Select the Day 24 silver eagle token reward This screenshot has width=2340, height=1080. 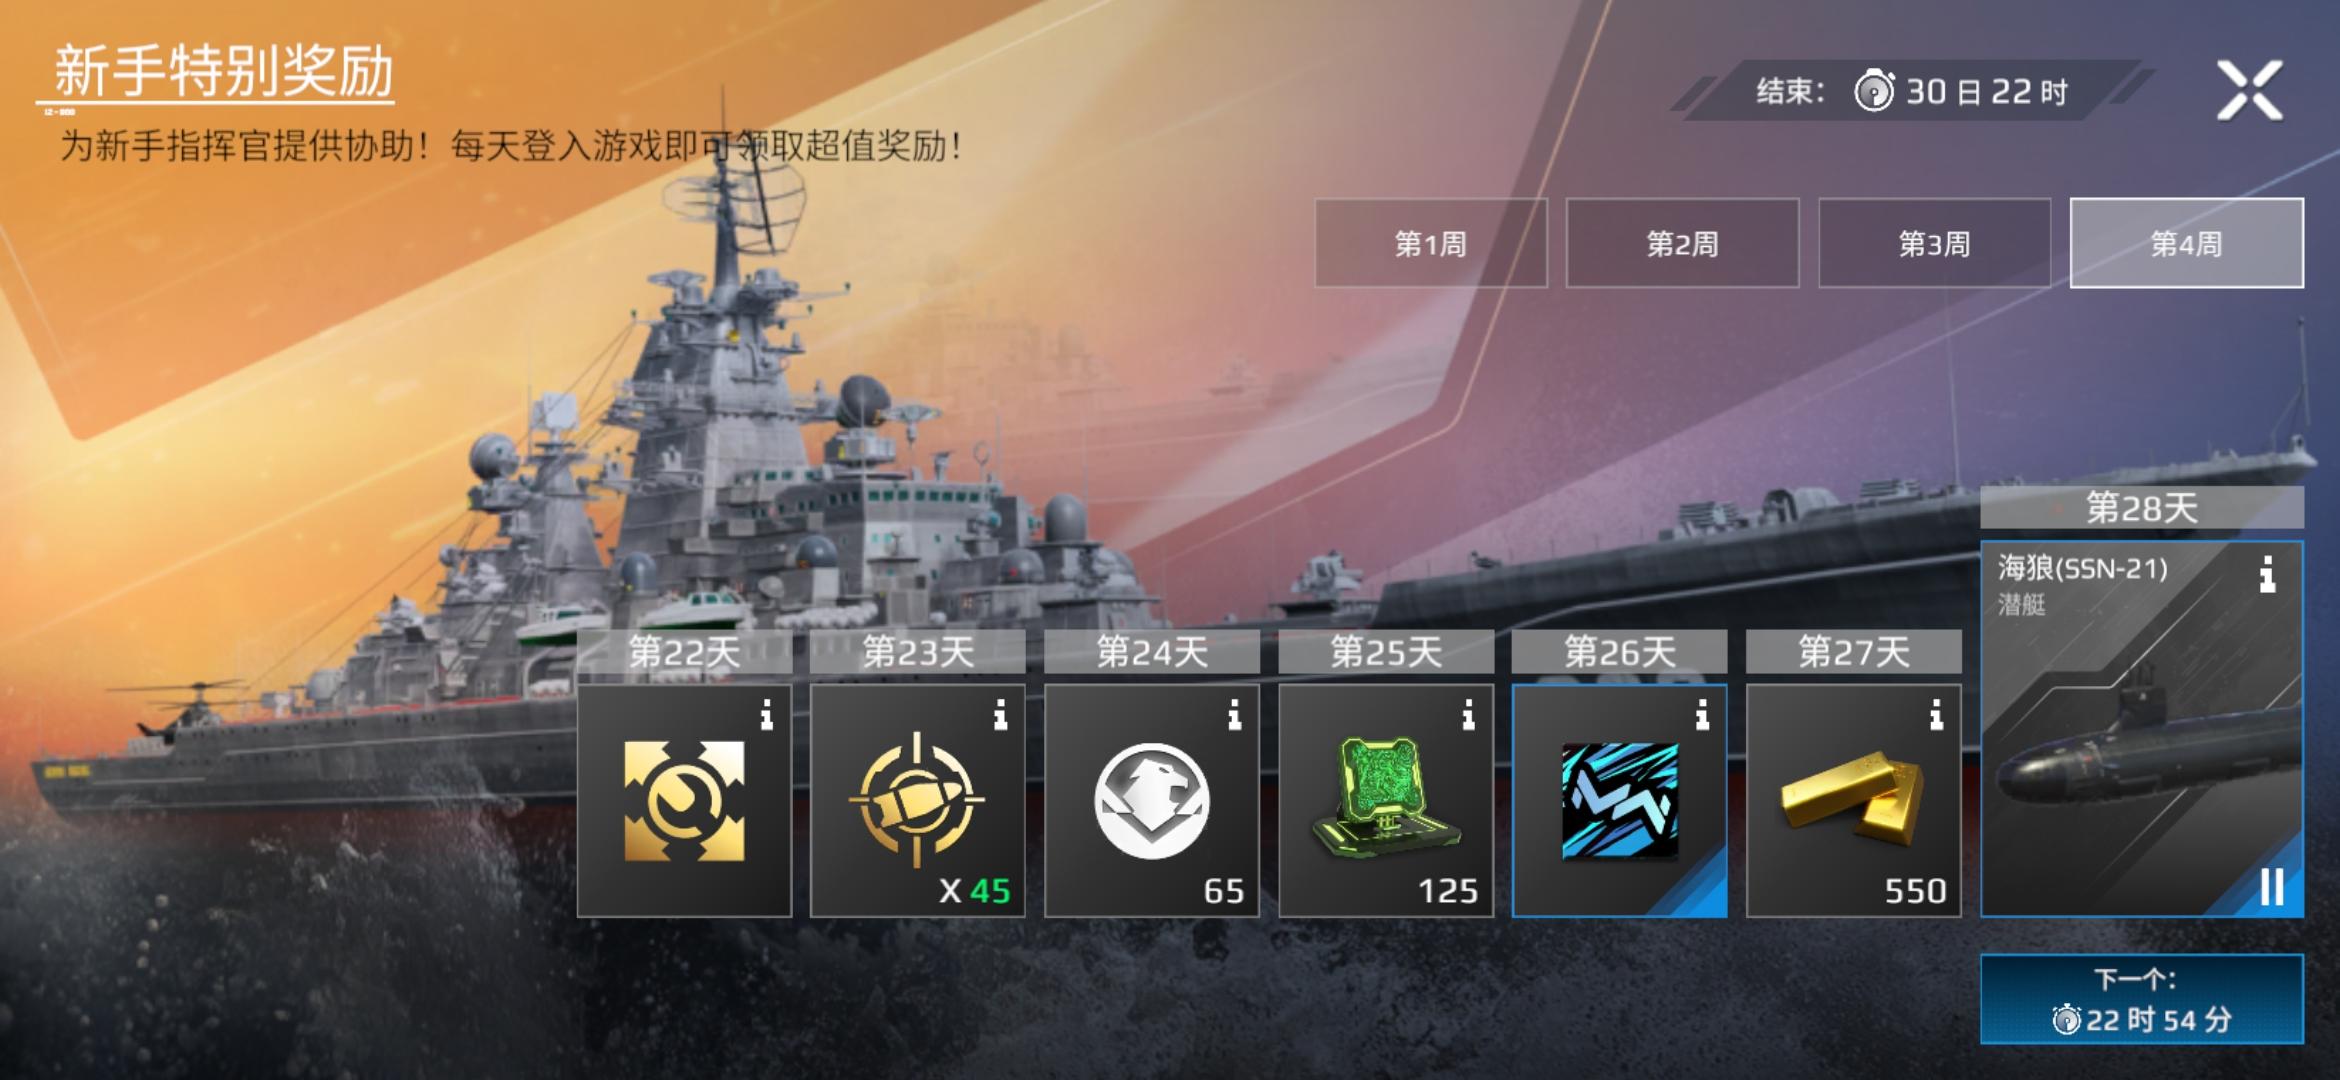click(1152, 800)
